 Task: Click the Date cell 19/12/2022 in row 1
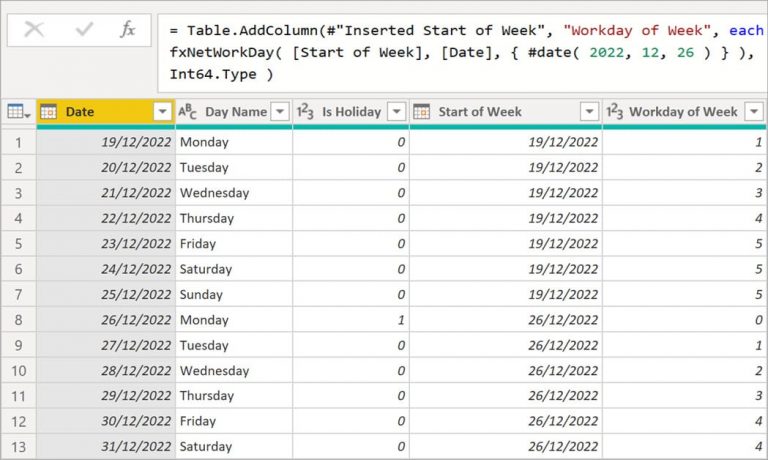point(106,142)
